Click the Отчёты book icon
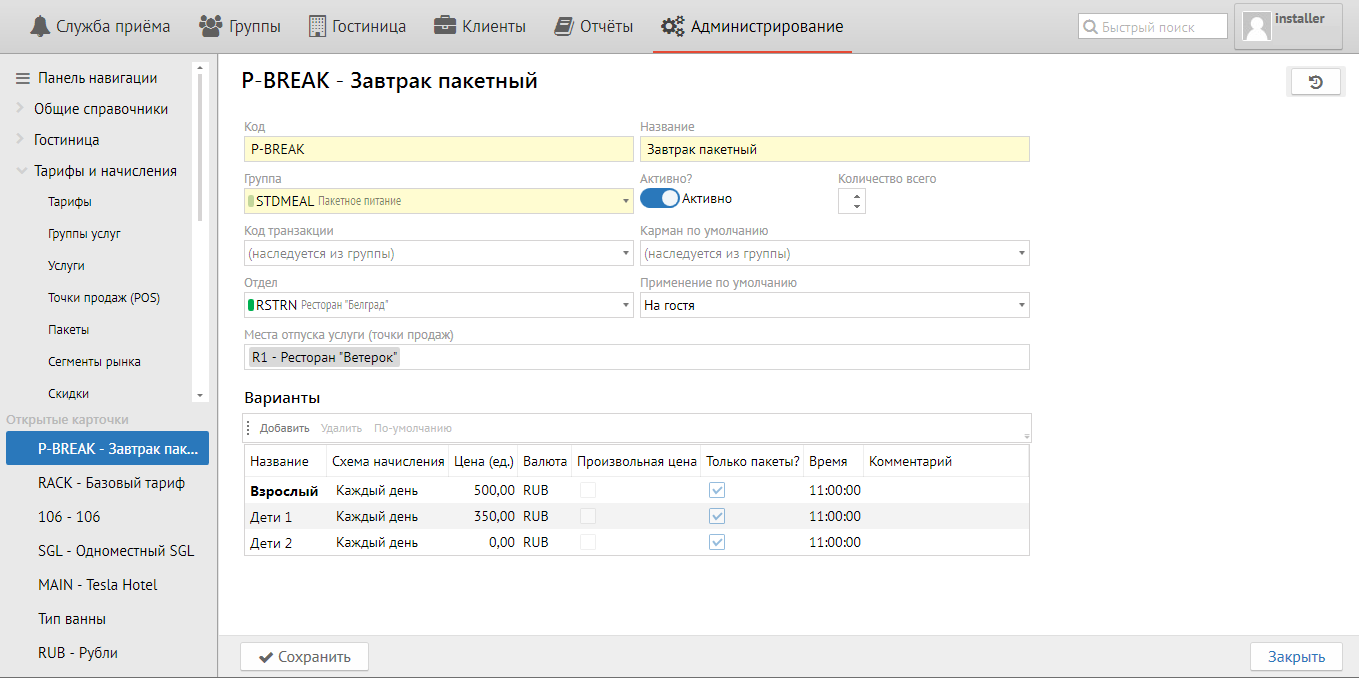 coord(564,26)
